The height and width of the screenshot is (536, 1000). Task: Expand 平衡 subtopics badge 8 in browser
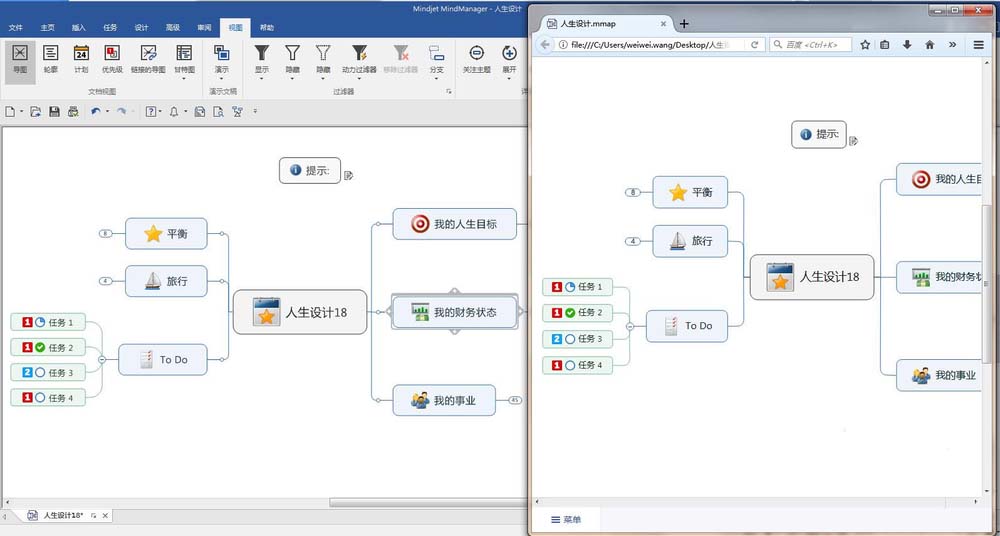click(633, 192)
